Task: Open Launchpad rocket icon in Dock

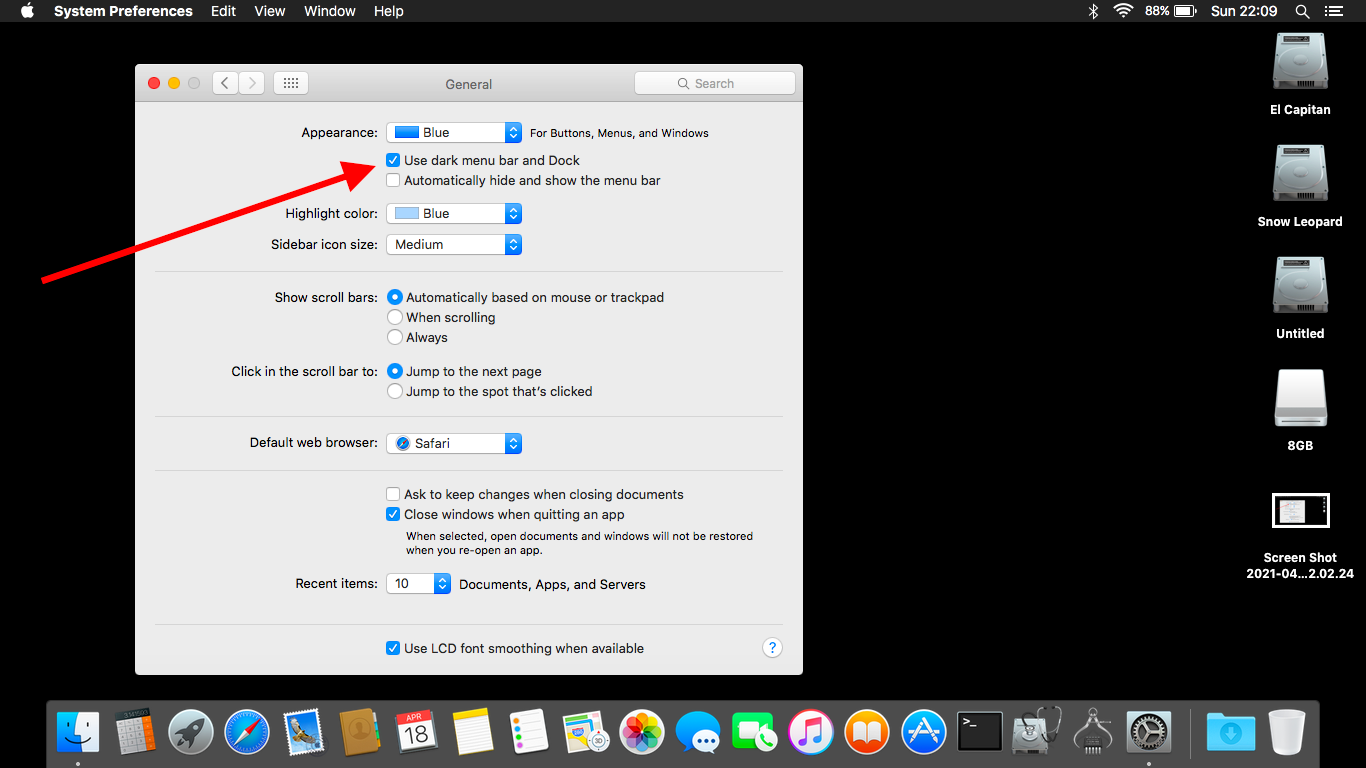Action: click(x=190, y=732)
